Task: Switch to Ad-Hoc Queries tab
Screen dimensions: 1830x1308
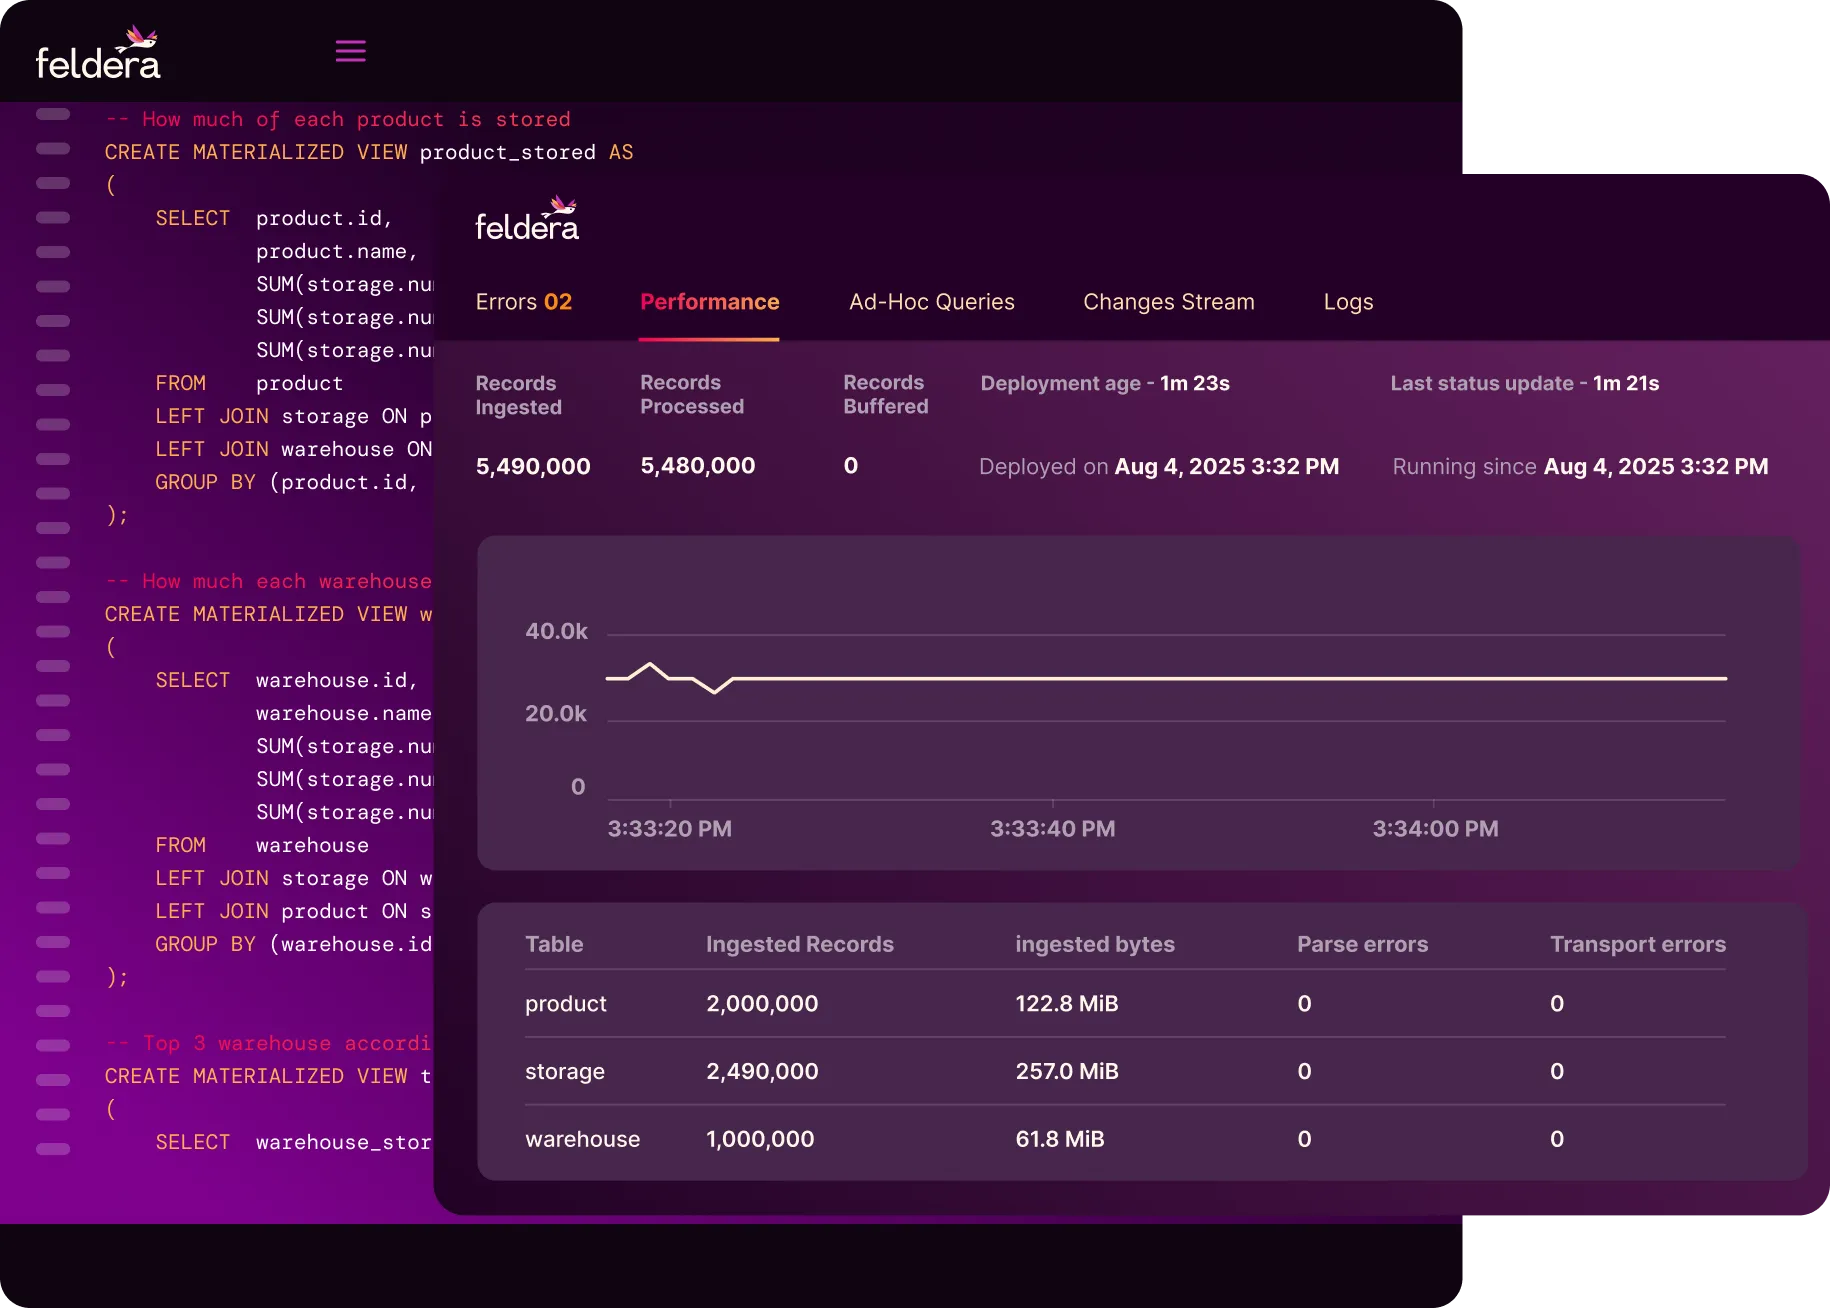Action: click(931, 302)
